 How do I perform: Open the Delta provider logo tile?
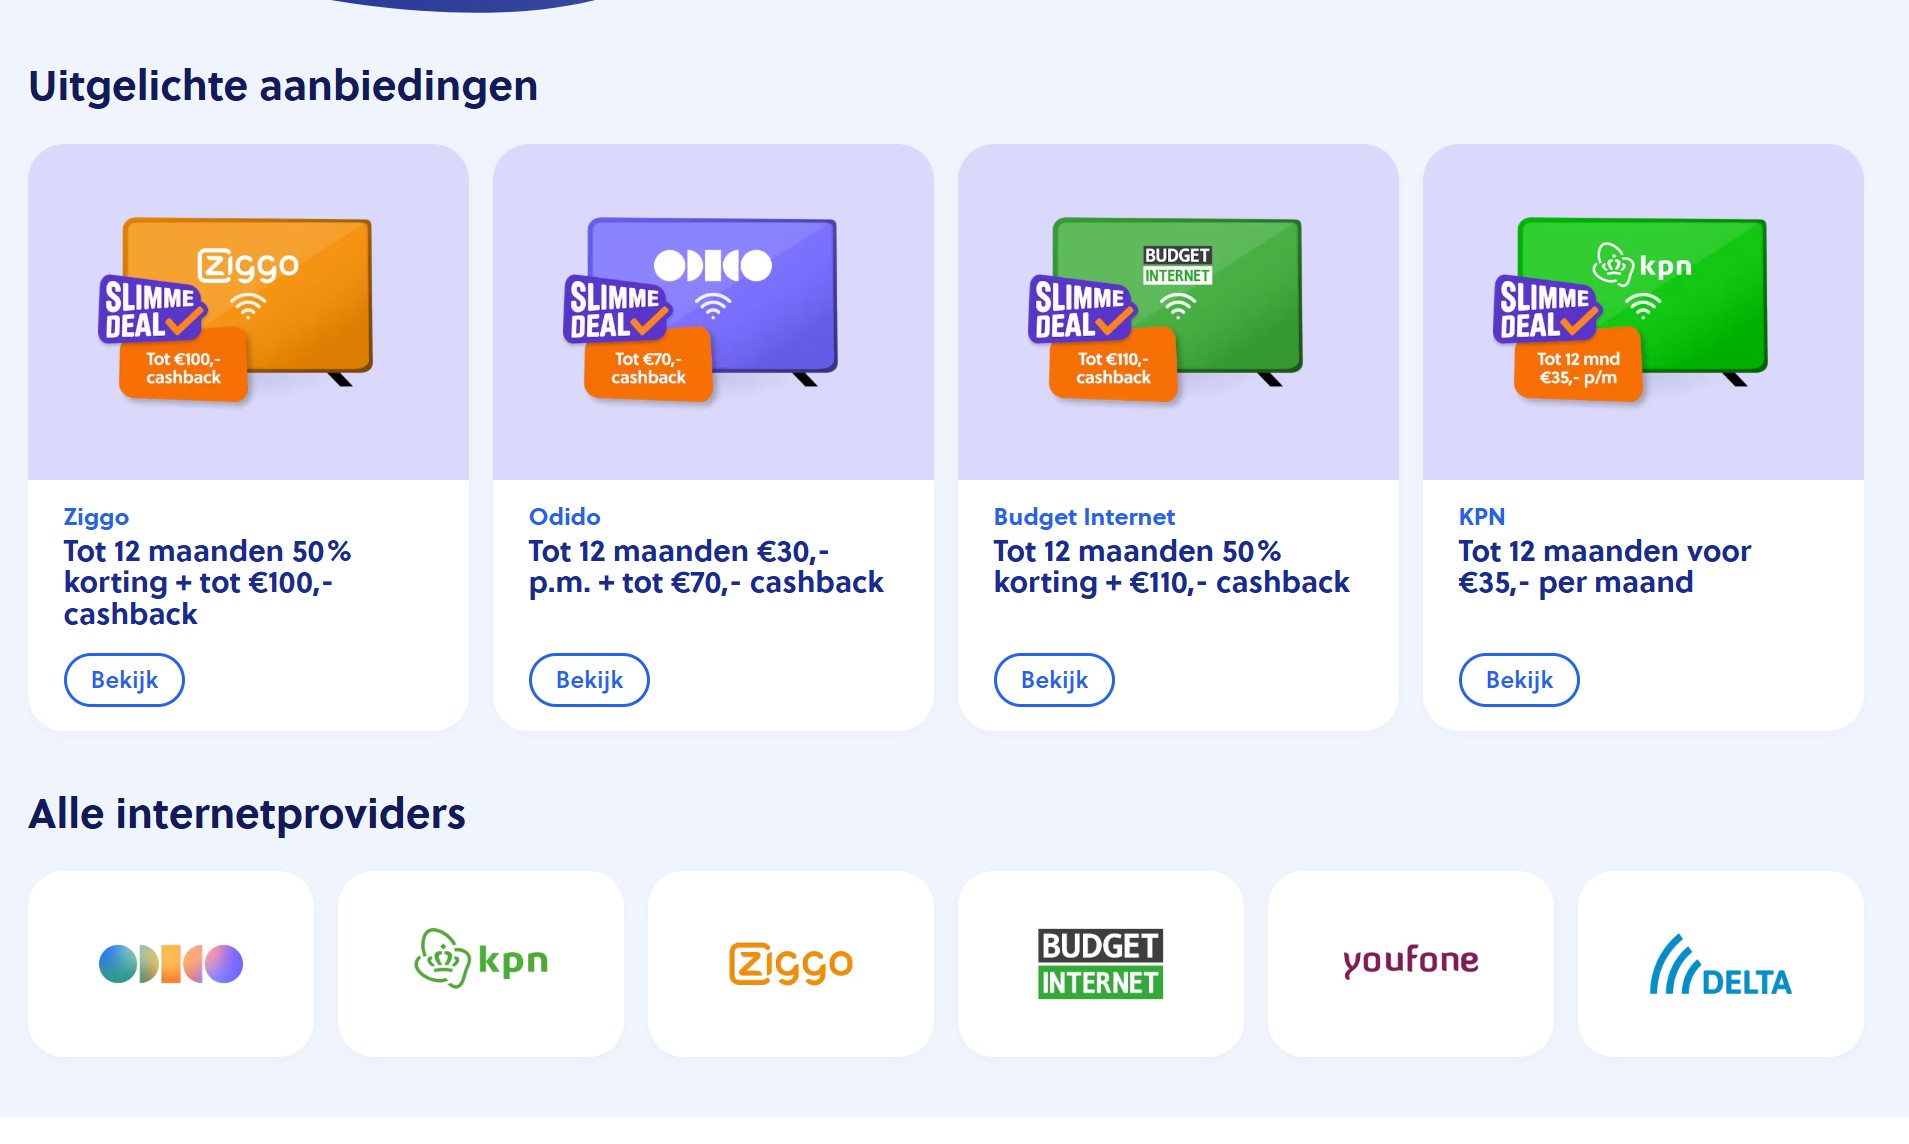tap(1721, 963)
